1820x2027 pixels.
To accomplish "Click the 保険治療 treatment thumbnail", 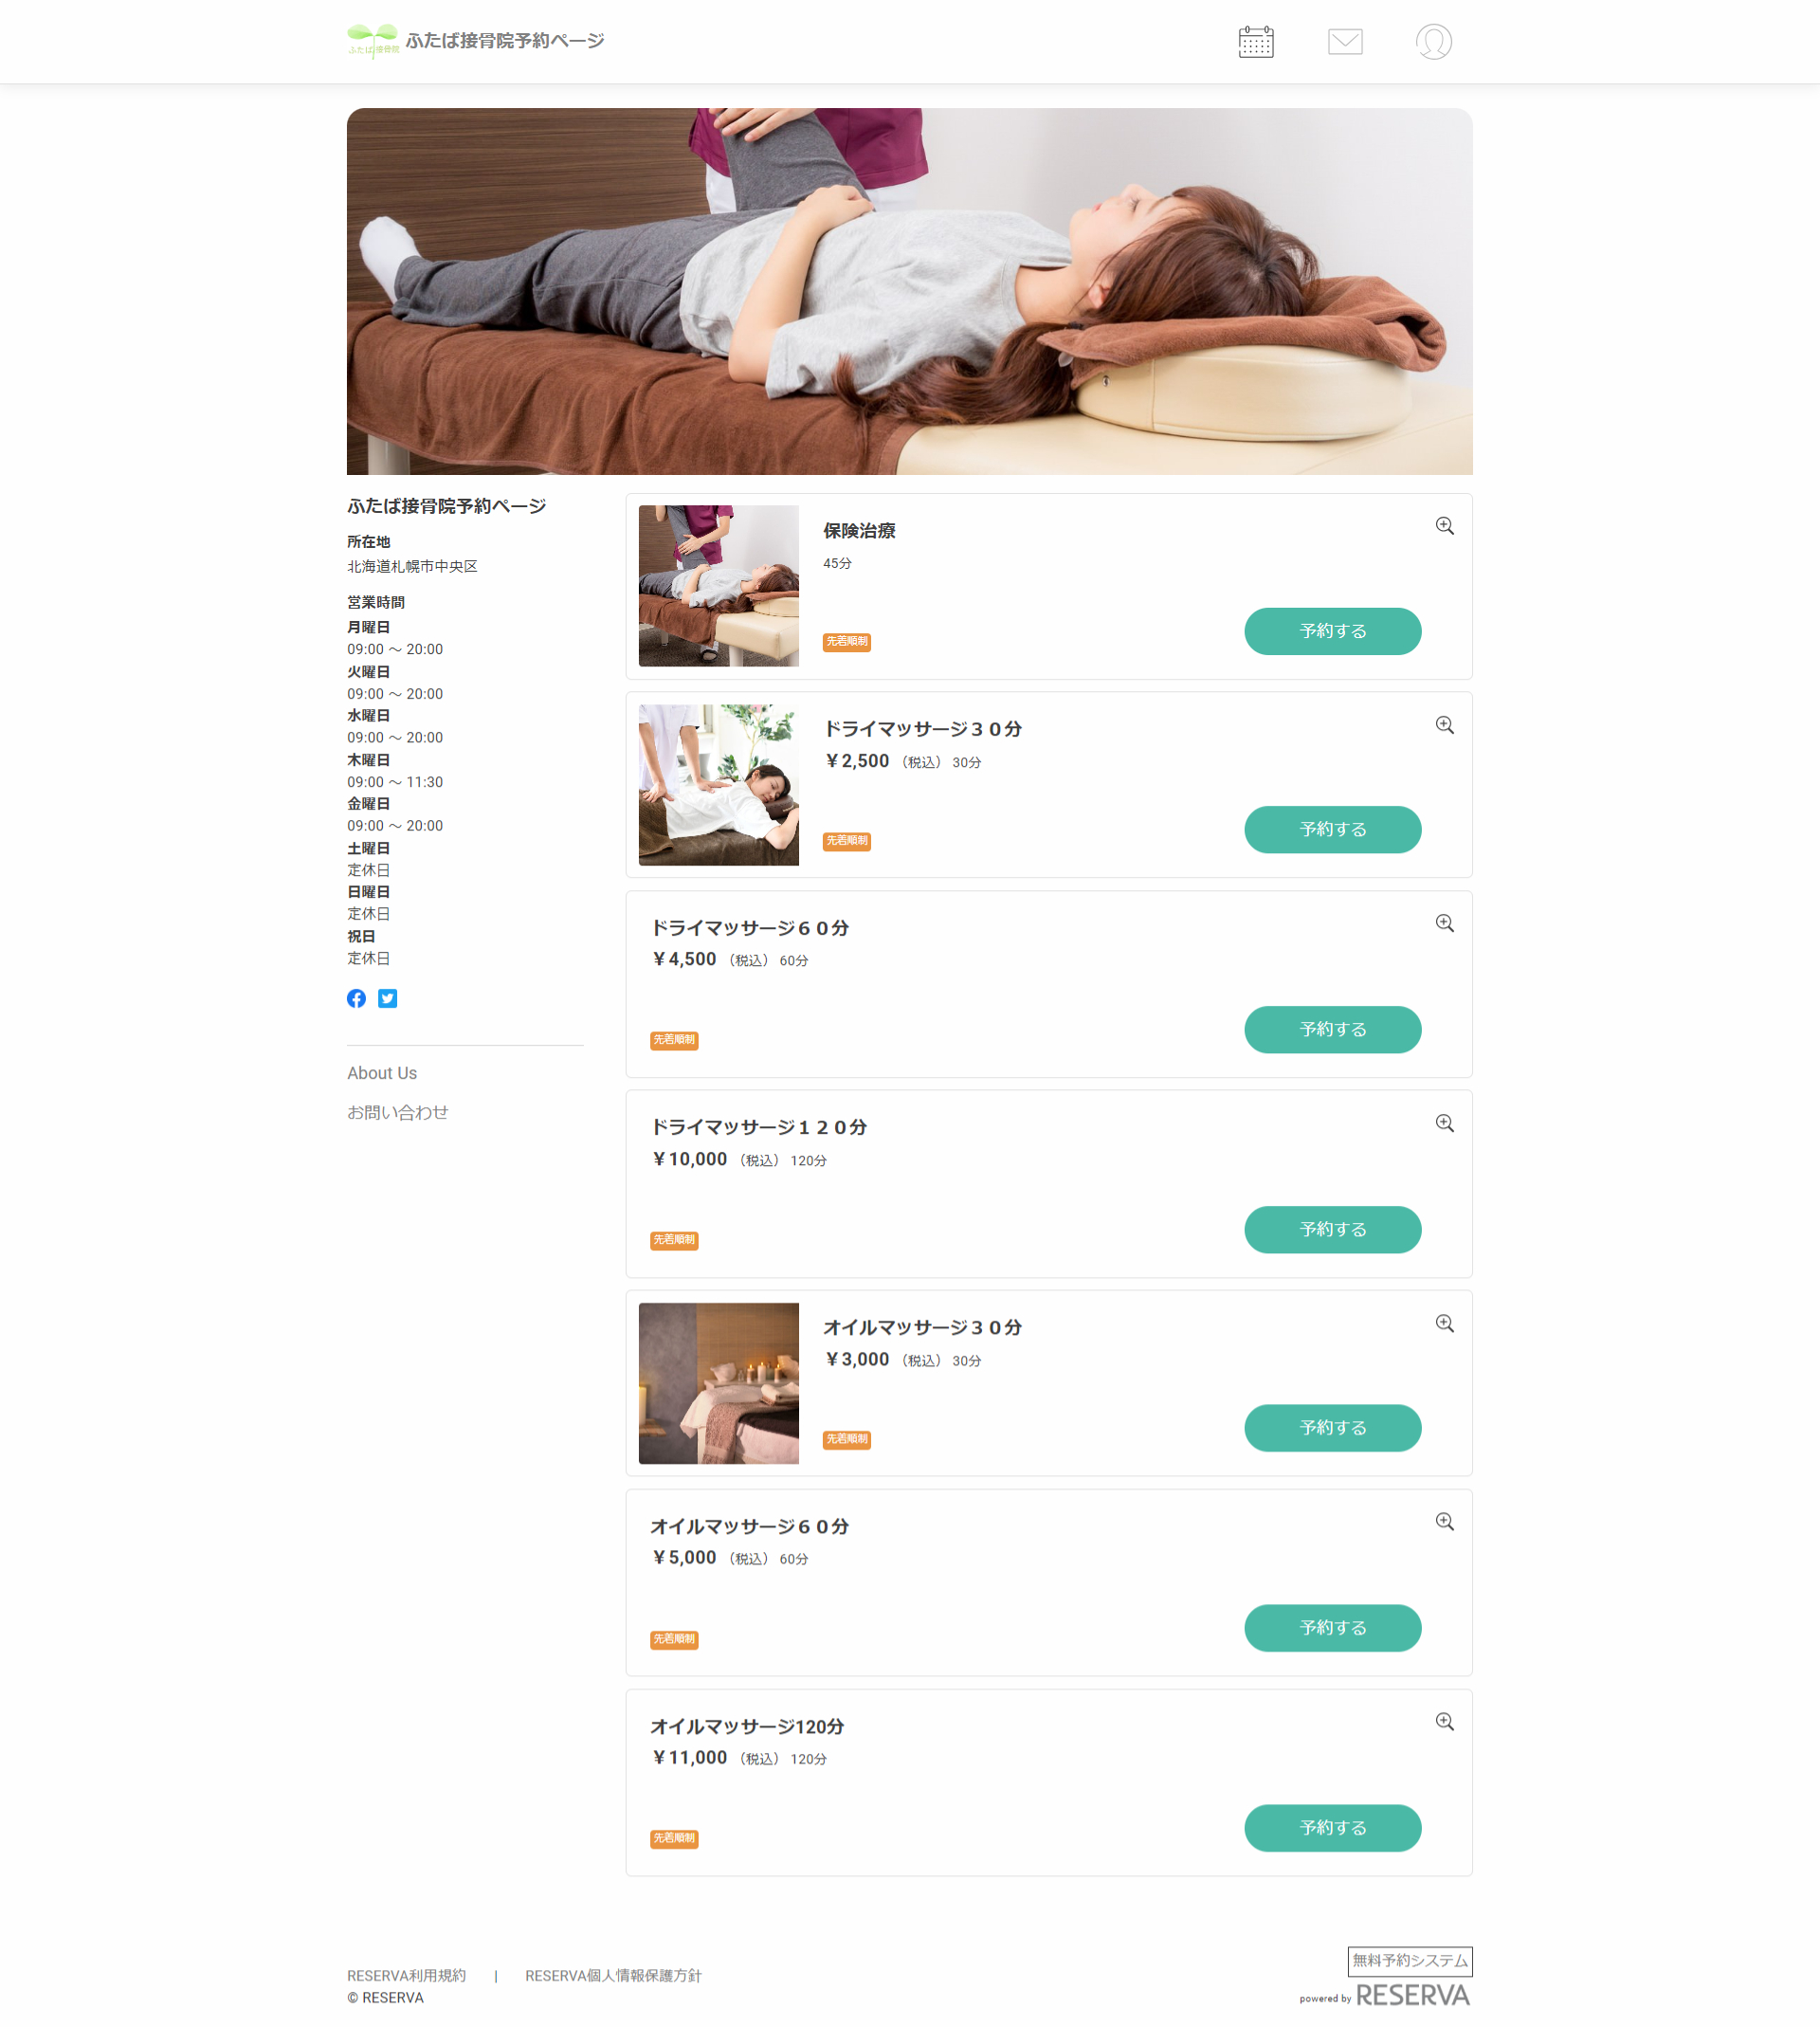I will pos(718,586).
